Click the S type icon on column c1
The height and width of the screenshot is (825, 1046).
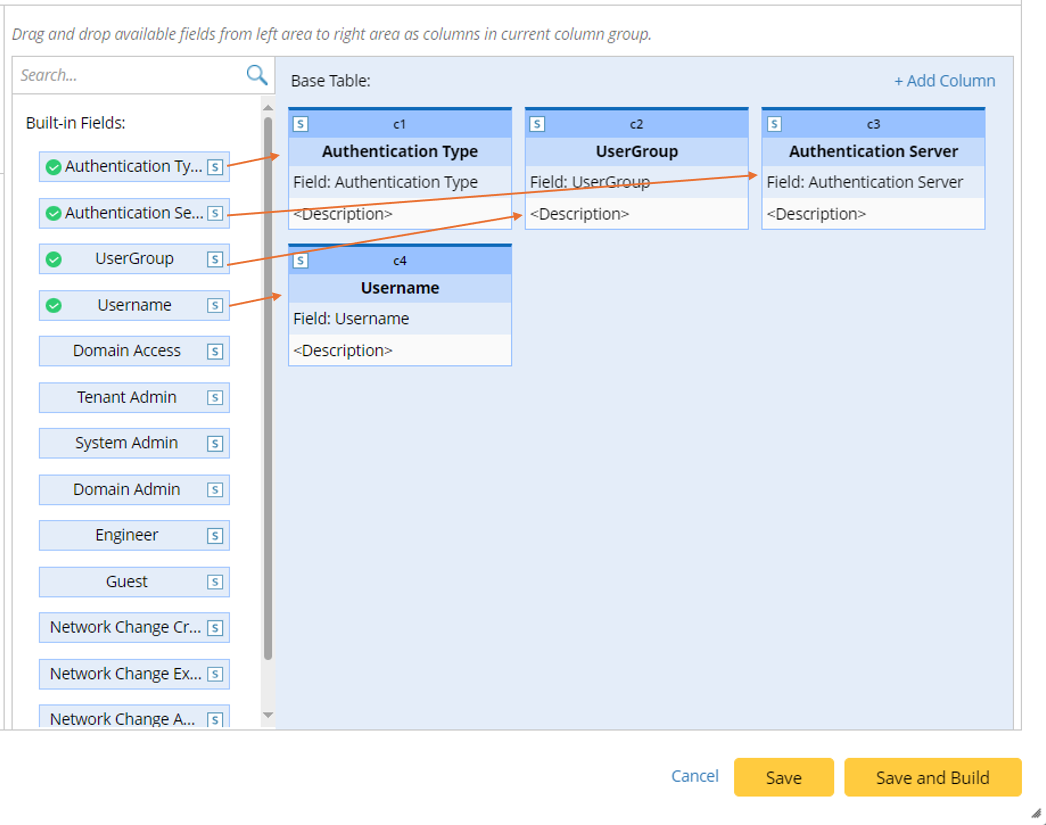[x=300, y=124]
